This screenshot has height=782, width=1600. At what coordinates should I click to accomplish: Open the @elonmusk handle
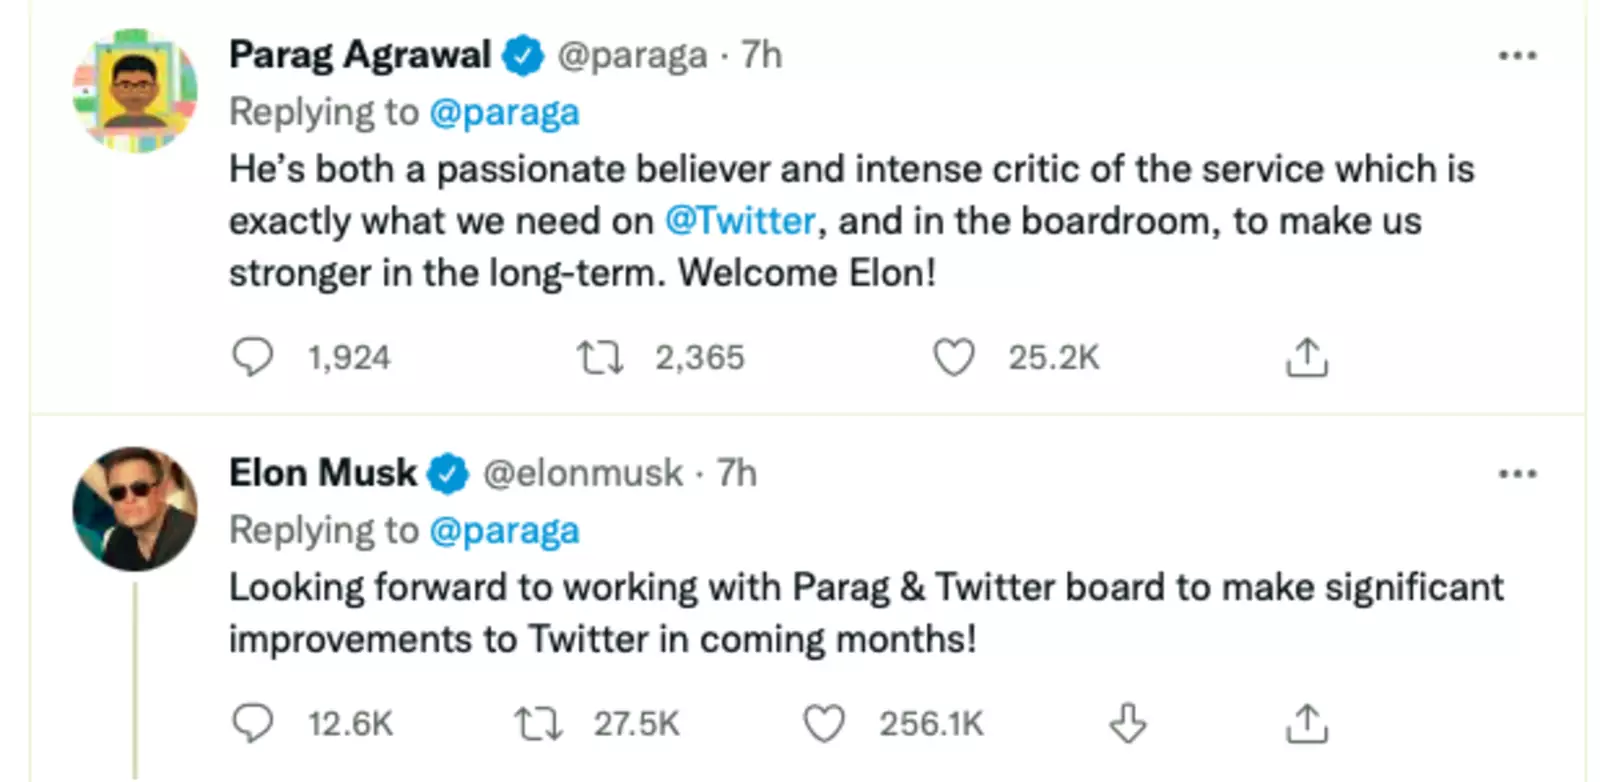(583, 473)
